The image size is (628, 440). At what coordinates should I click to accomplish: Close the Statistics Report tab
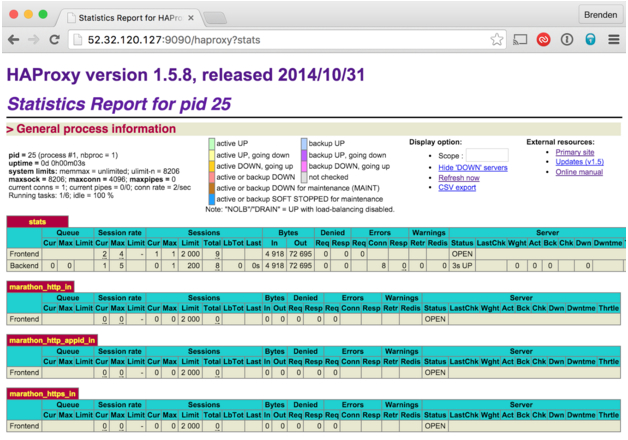(191, 18)
